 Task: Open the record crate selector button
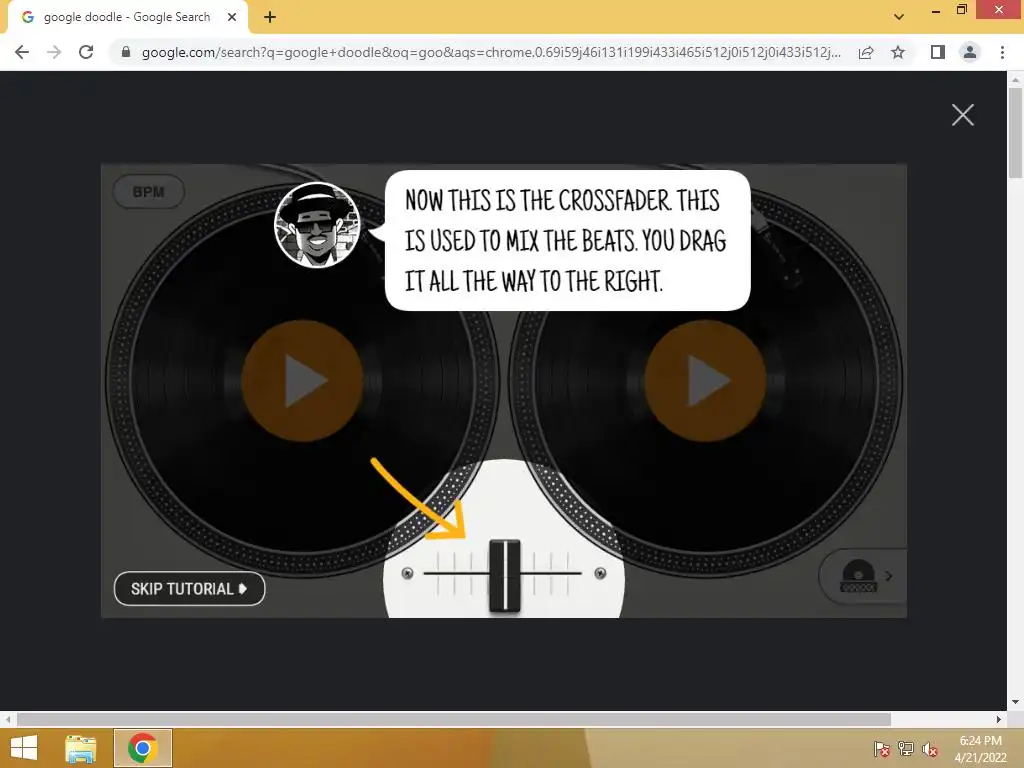pos(863,576)
